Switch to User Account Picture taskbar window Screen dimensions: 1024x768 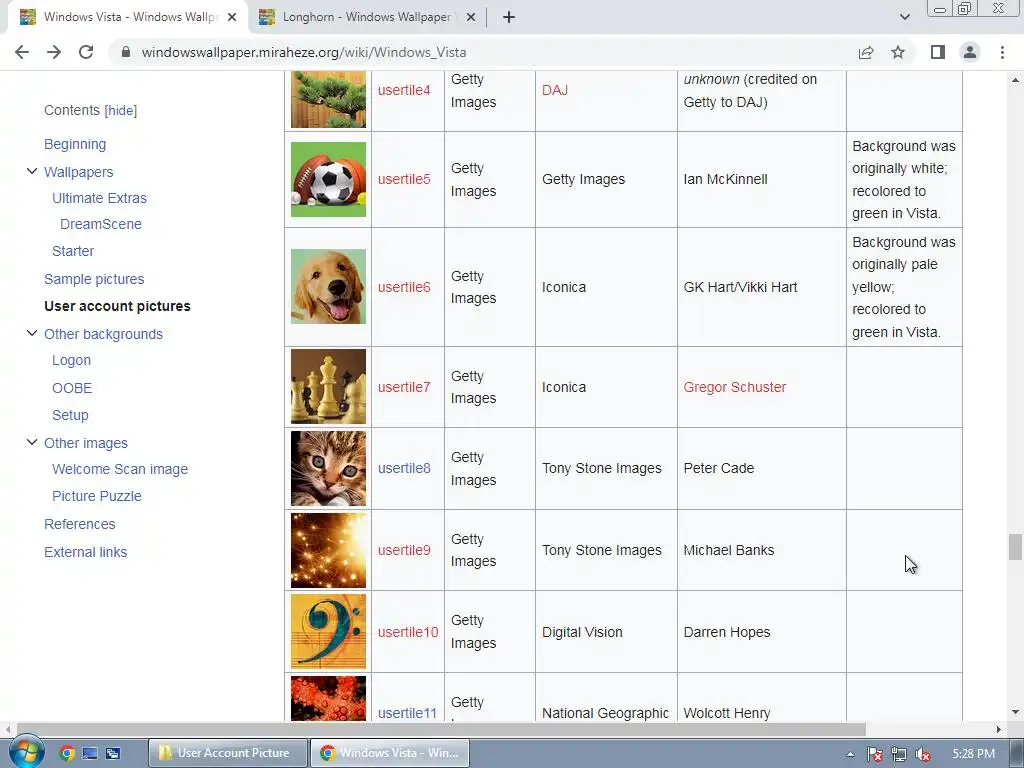[x=227, y=753]
